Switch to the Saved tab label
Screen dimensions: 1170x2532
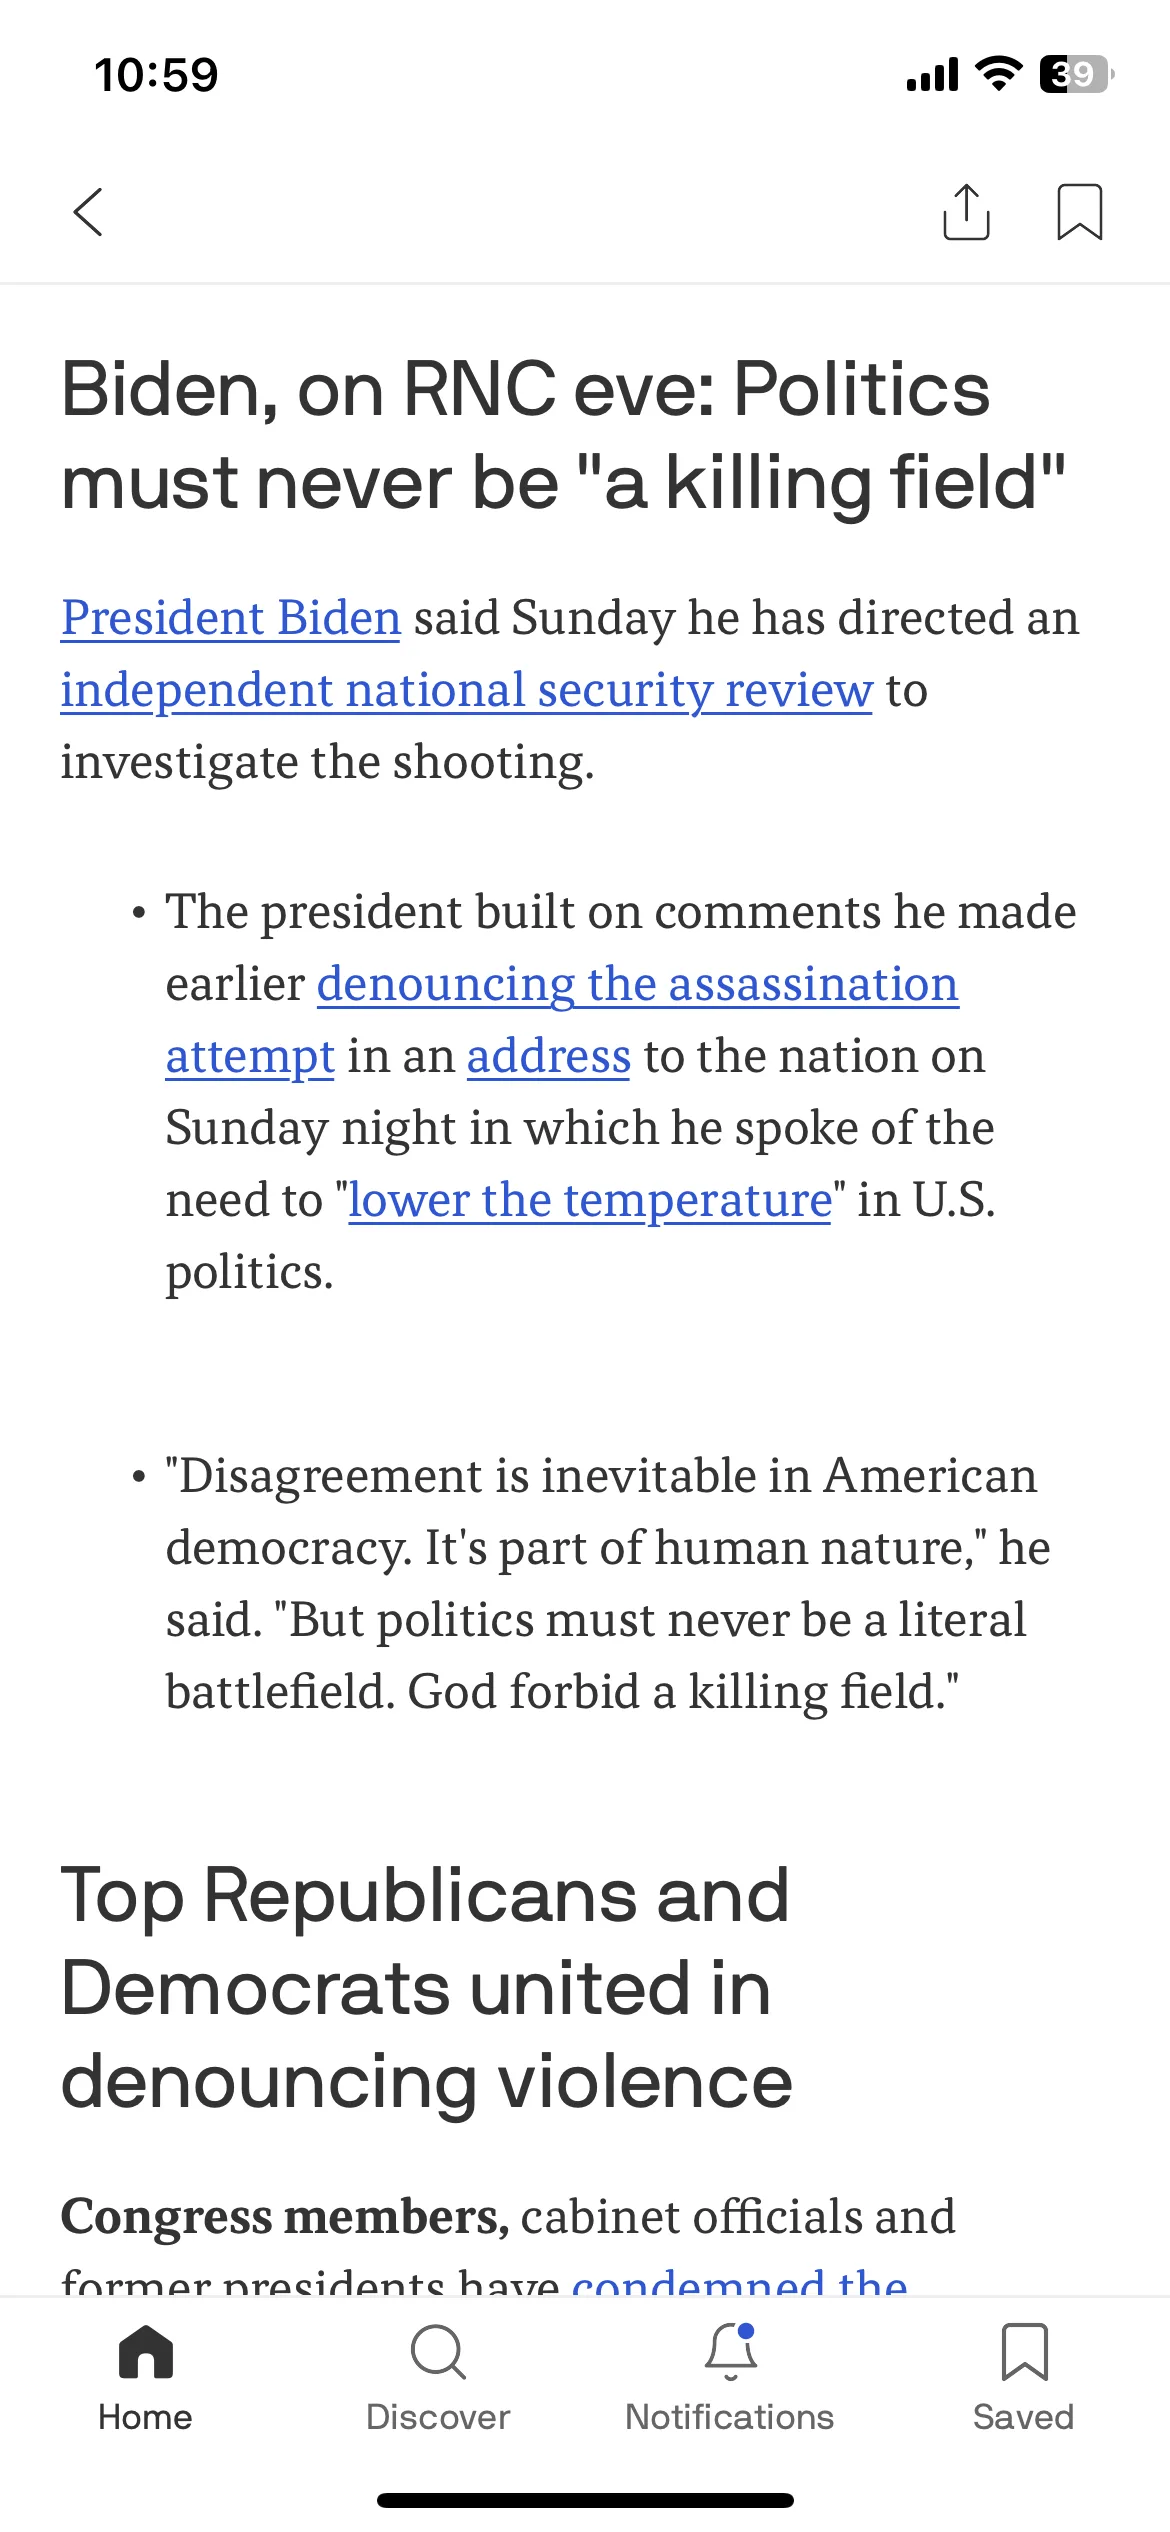1024,2417
